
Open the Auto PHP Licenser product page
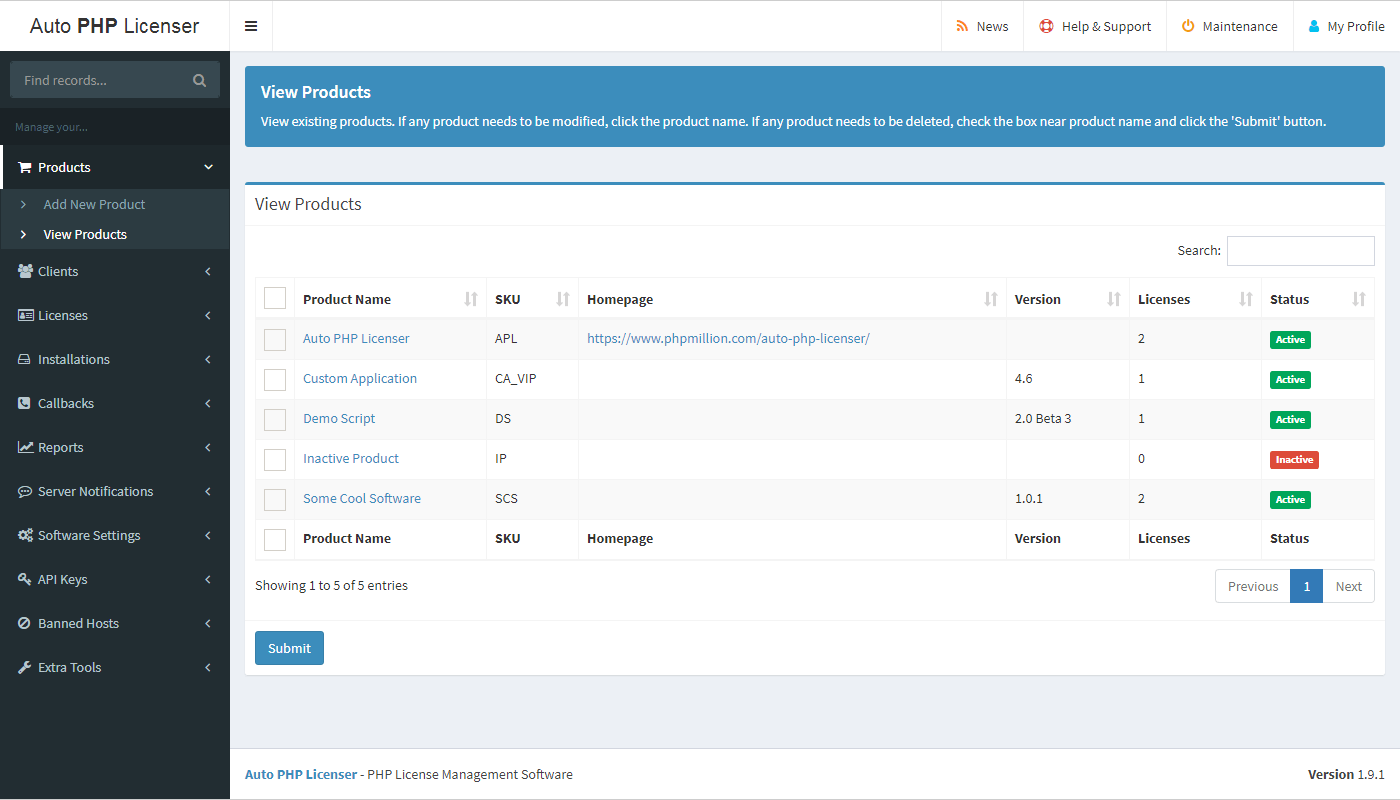pyautogui.click(x=356, y=338)
